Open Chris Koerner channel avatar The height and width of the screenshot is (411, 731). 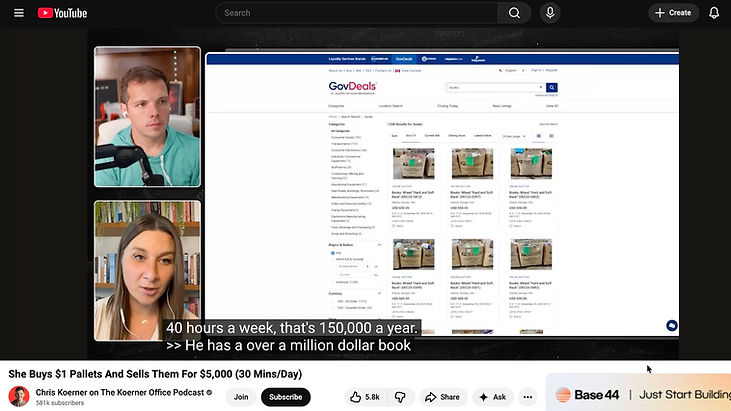pos(19,397)
